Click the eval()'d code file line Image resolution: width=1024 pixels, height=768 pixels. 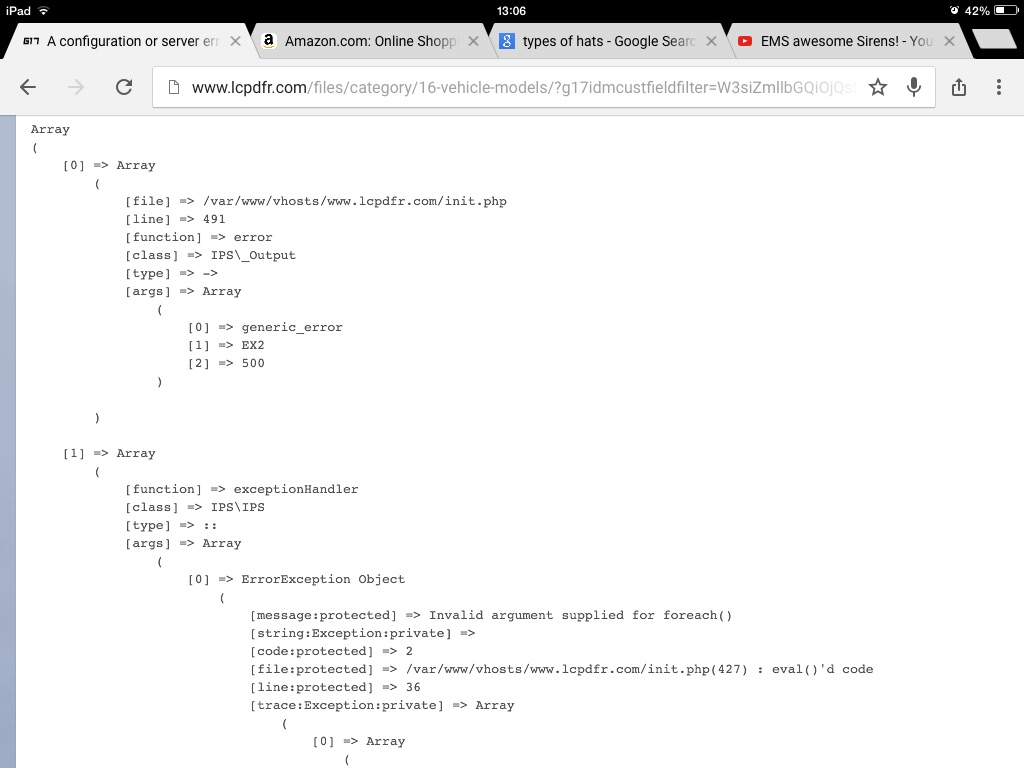pos(562,669)
